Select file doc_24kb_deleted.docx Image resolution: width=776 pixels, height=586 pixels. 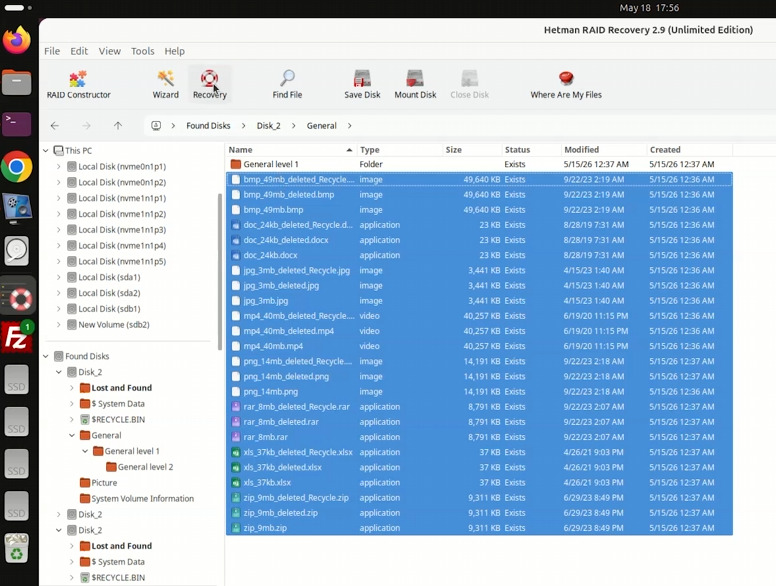click(479, 240)
